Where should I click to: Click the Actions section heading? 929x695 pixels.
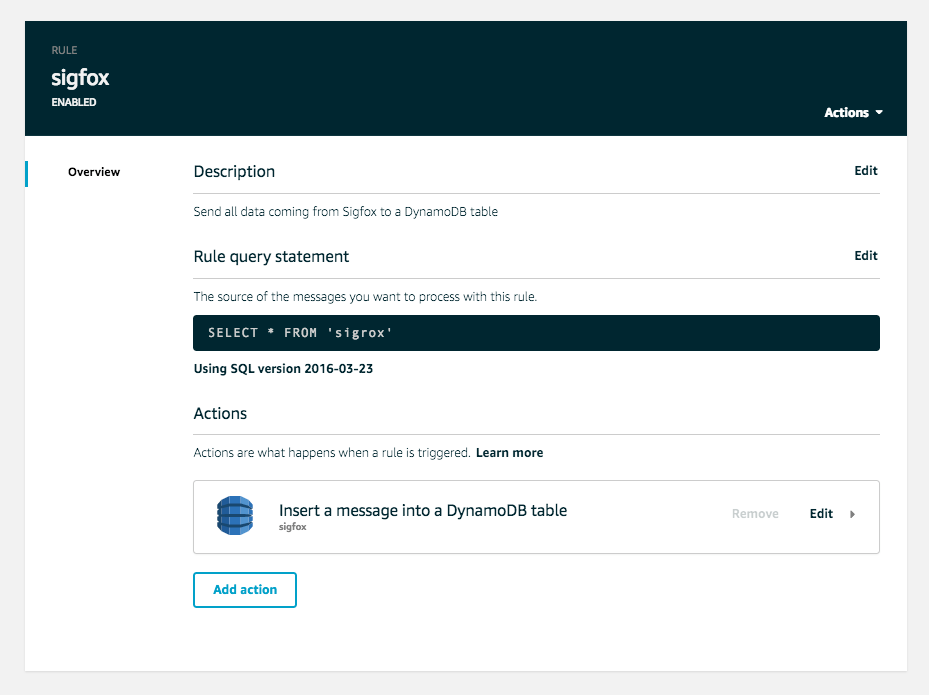(x=220, y=413)
